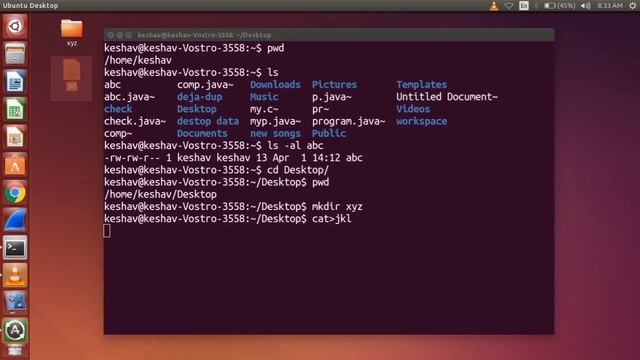
Task: Open the Ubuntu Dash search launcher
Action: tap(15, 26)
